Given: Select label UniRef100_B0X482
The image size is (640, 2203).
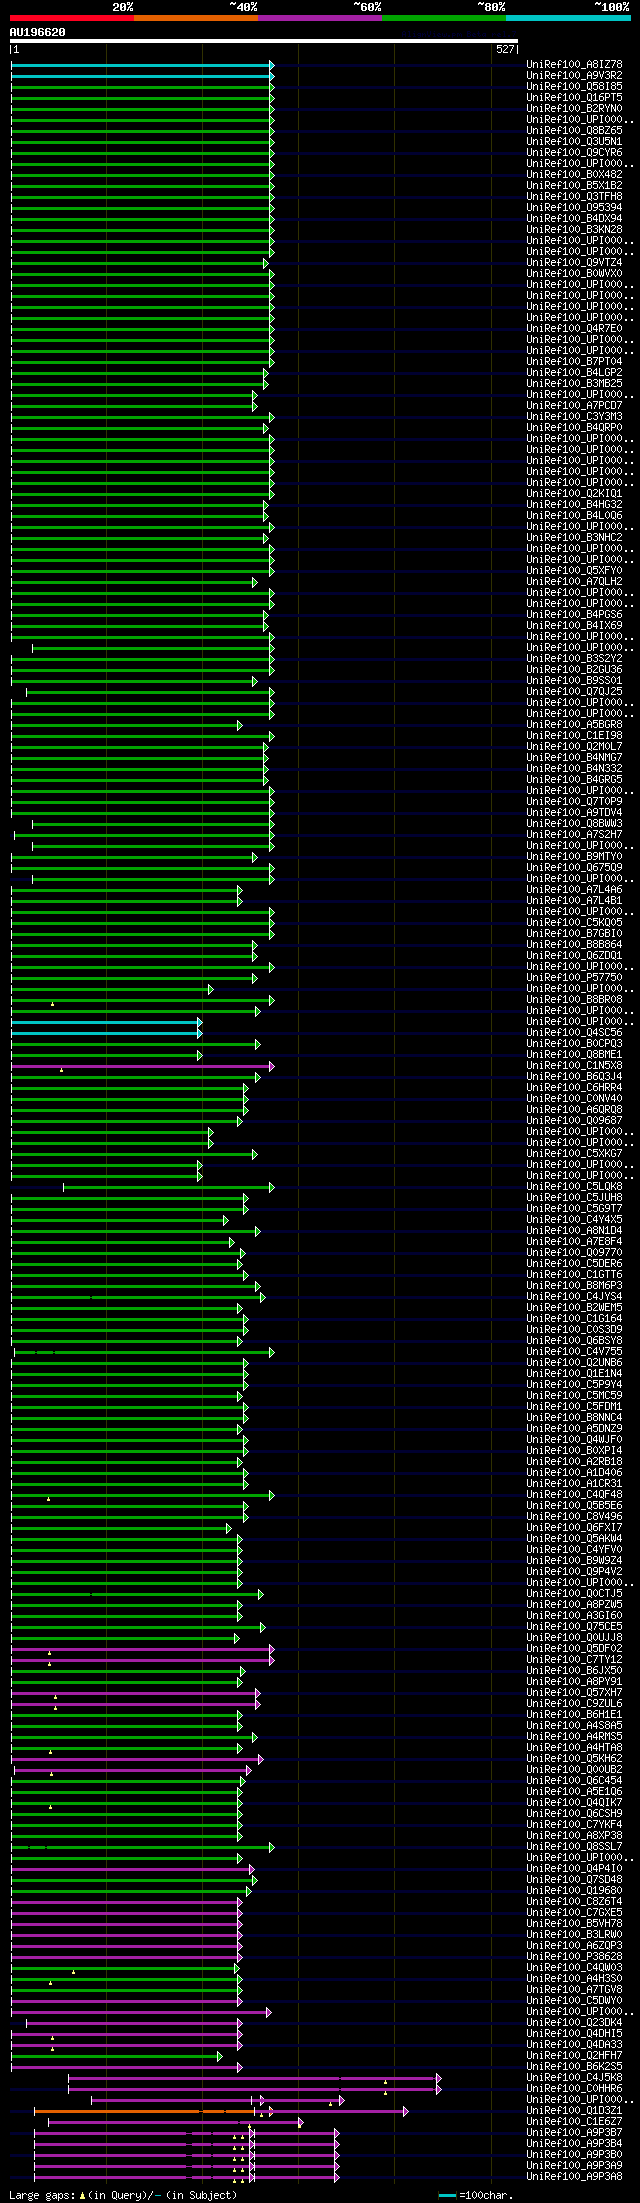Looking at the screenshot, I should click(x=574, y=174).
